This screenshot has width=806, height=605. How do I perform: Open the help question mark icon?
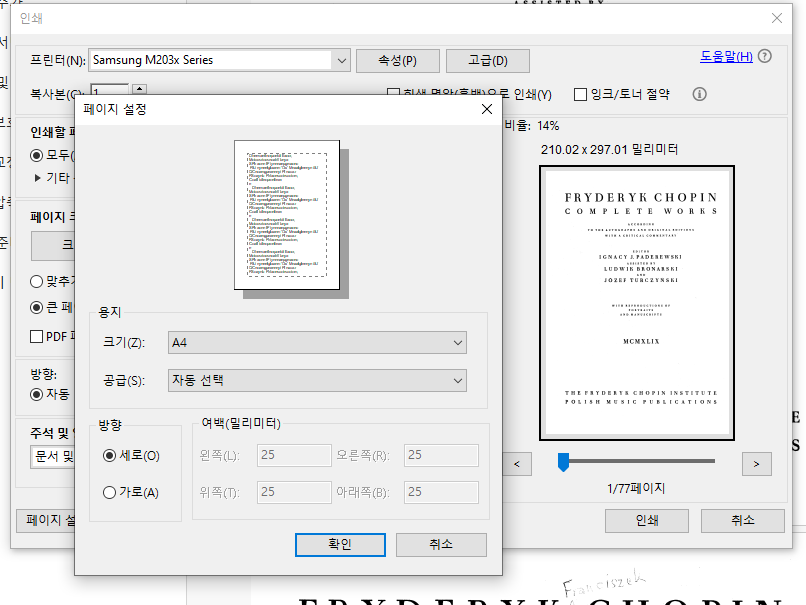764,56
